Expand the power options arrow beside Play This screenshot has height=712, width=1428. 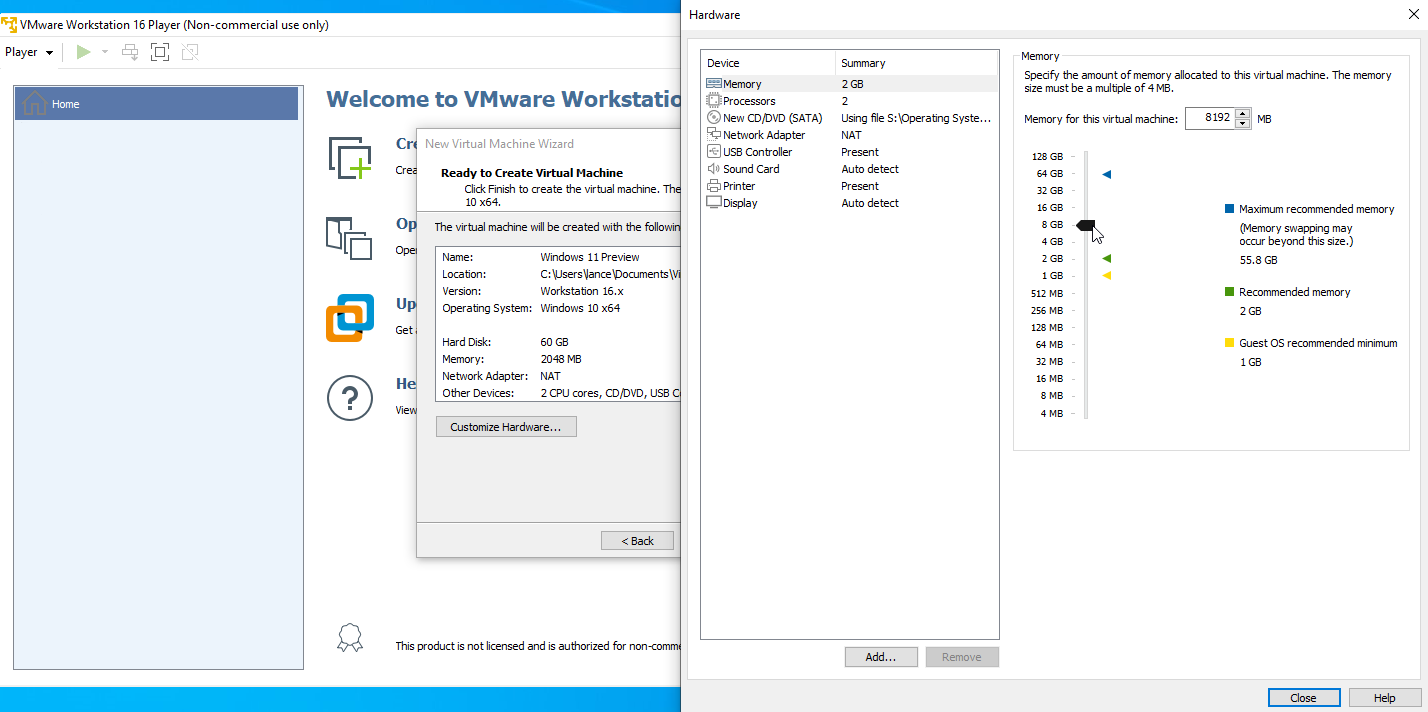pos(105,52)
